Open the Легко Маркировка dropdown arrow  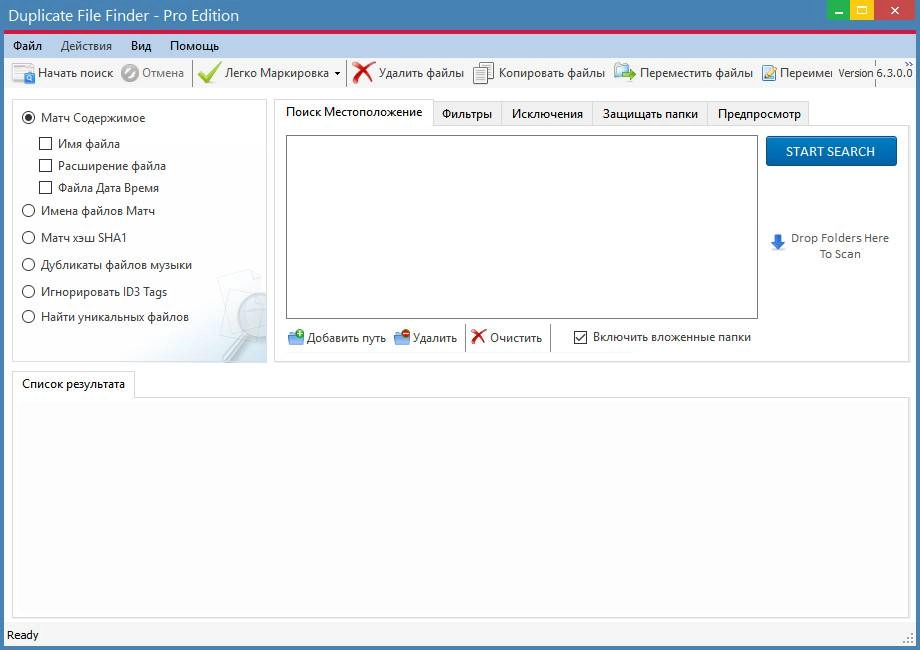pyautogui.click(x=337, y=73)
